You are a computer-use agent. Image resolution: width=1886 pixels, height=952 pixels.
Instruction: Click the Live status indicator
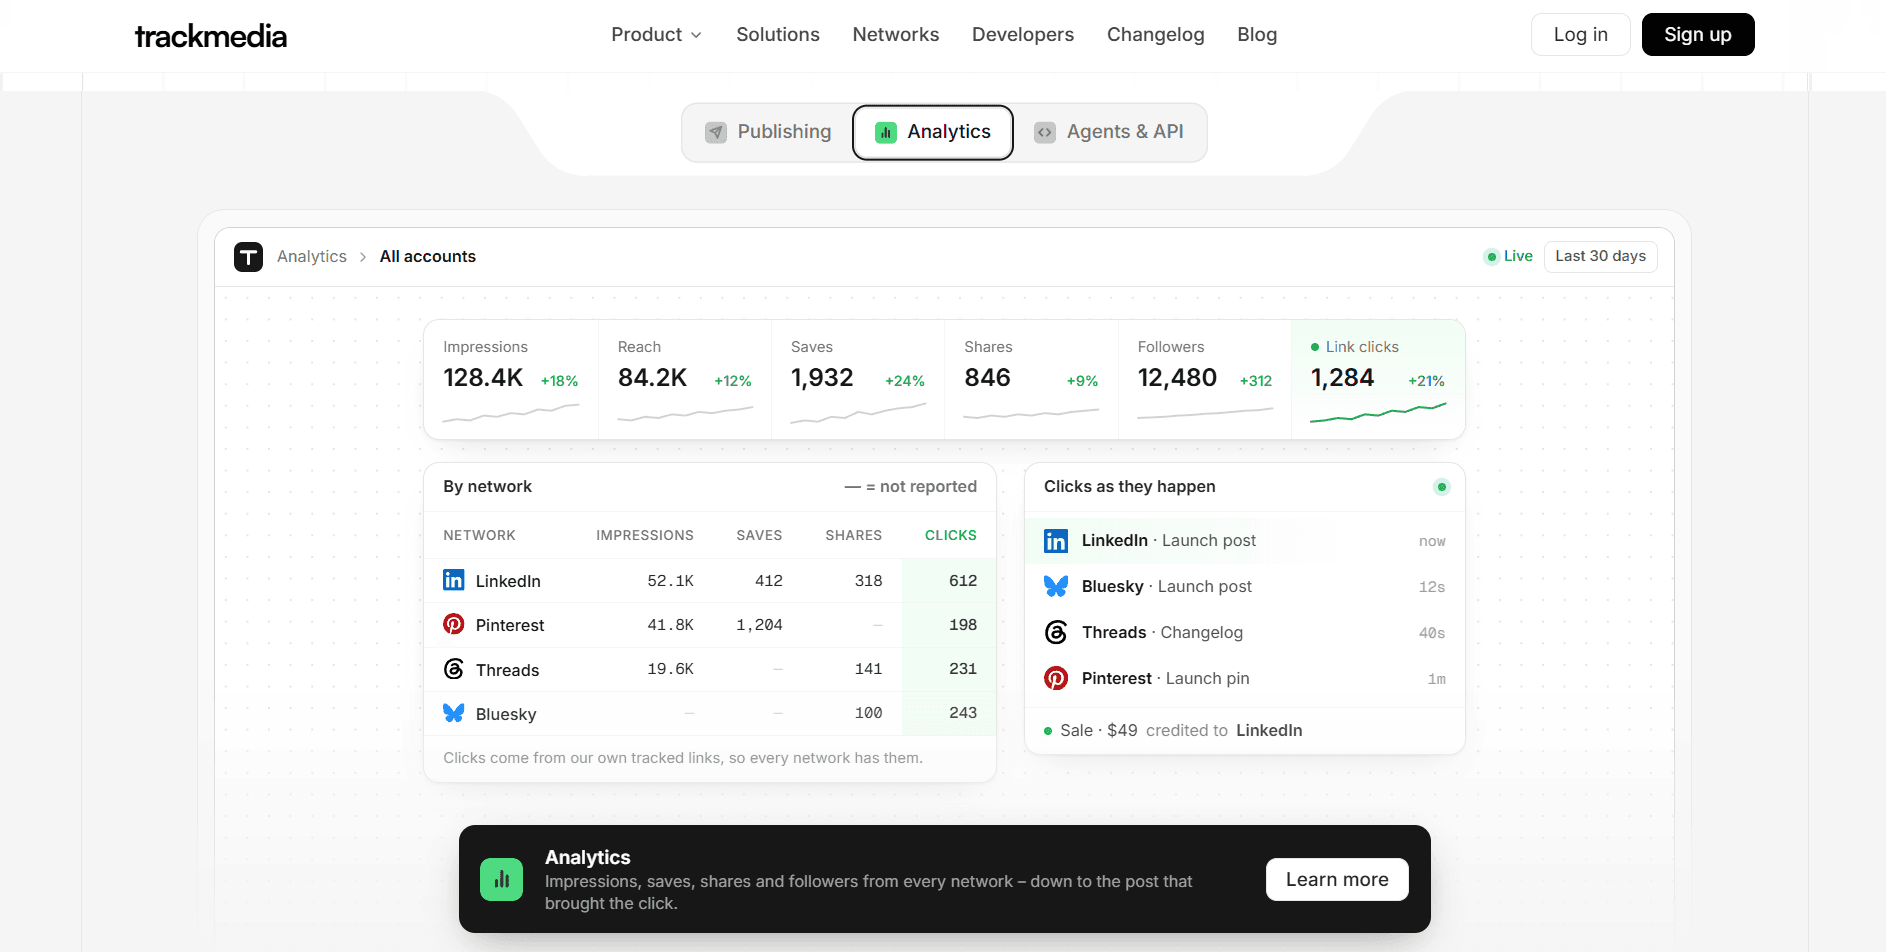[x=1509, y=257]
